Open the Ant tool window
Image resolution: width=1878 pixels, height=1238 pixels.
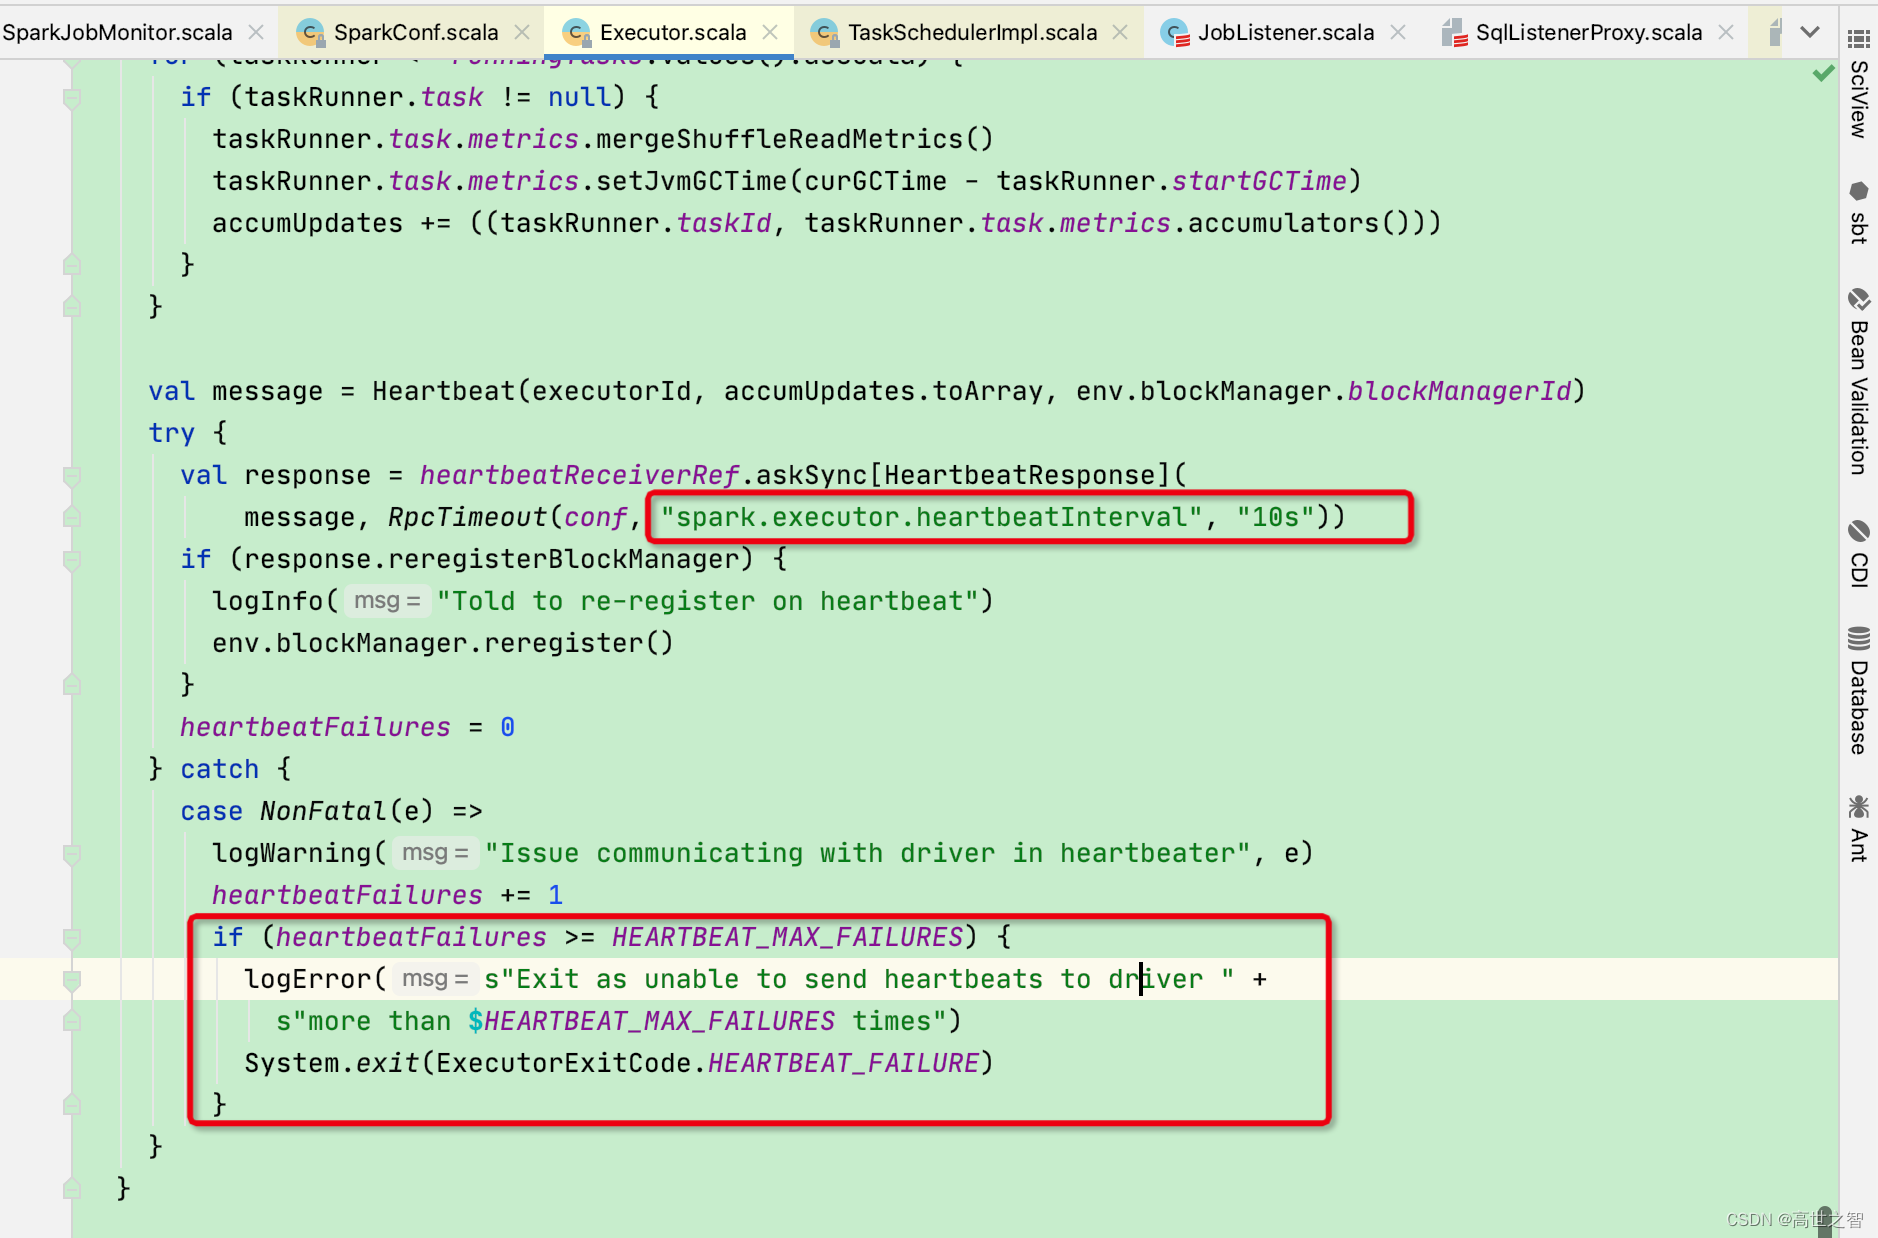click(x=1858, y=829)
